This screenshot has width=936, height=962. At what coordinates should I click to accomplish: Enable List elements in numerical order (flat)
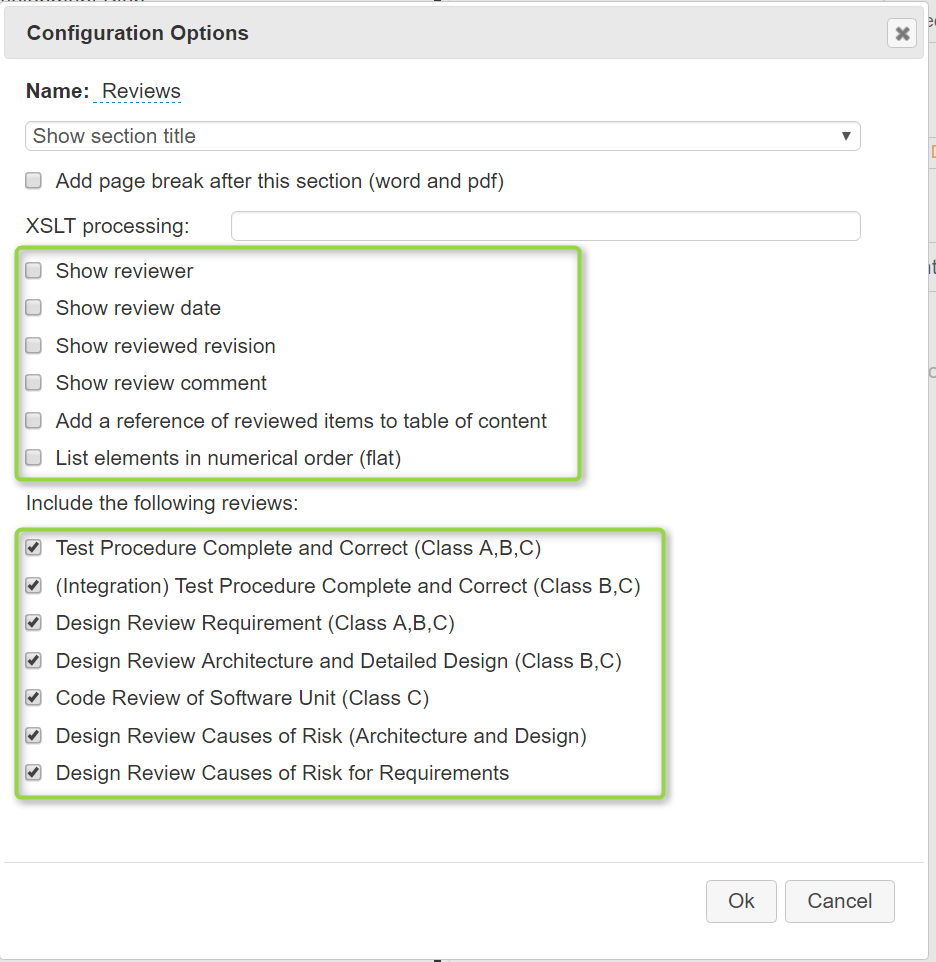point(34,458)
